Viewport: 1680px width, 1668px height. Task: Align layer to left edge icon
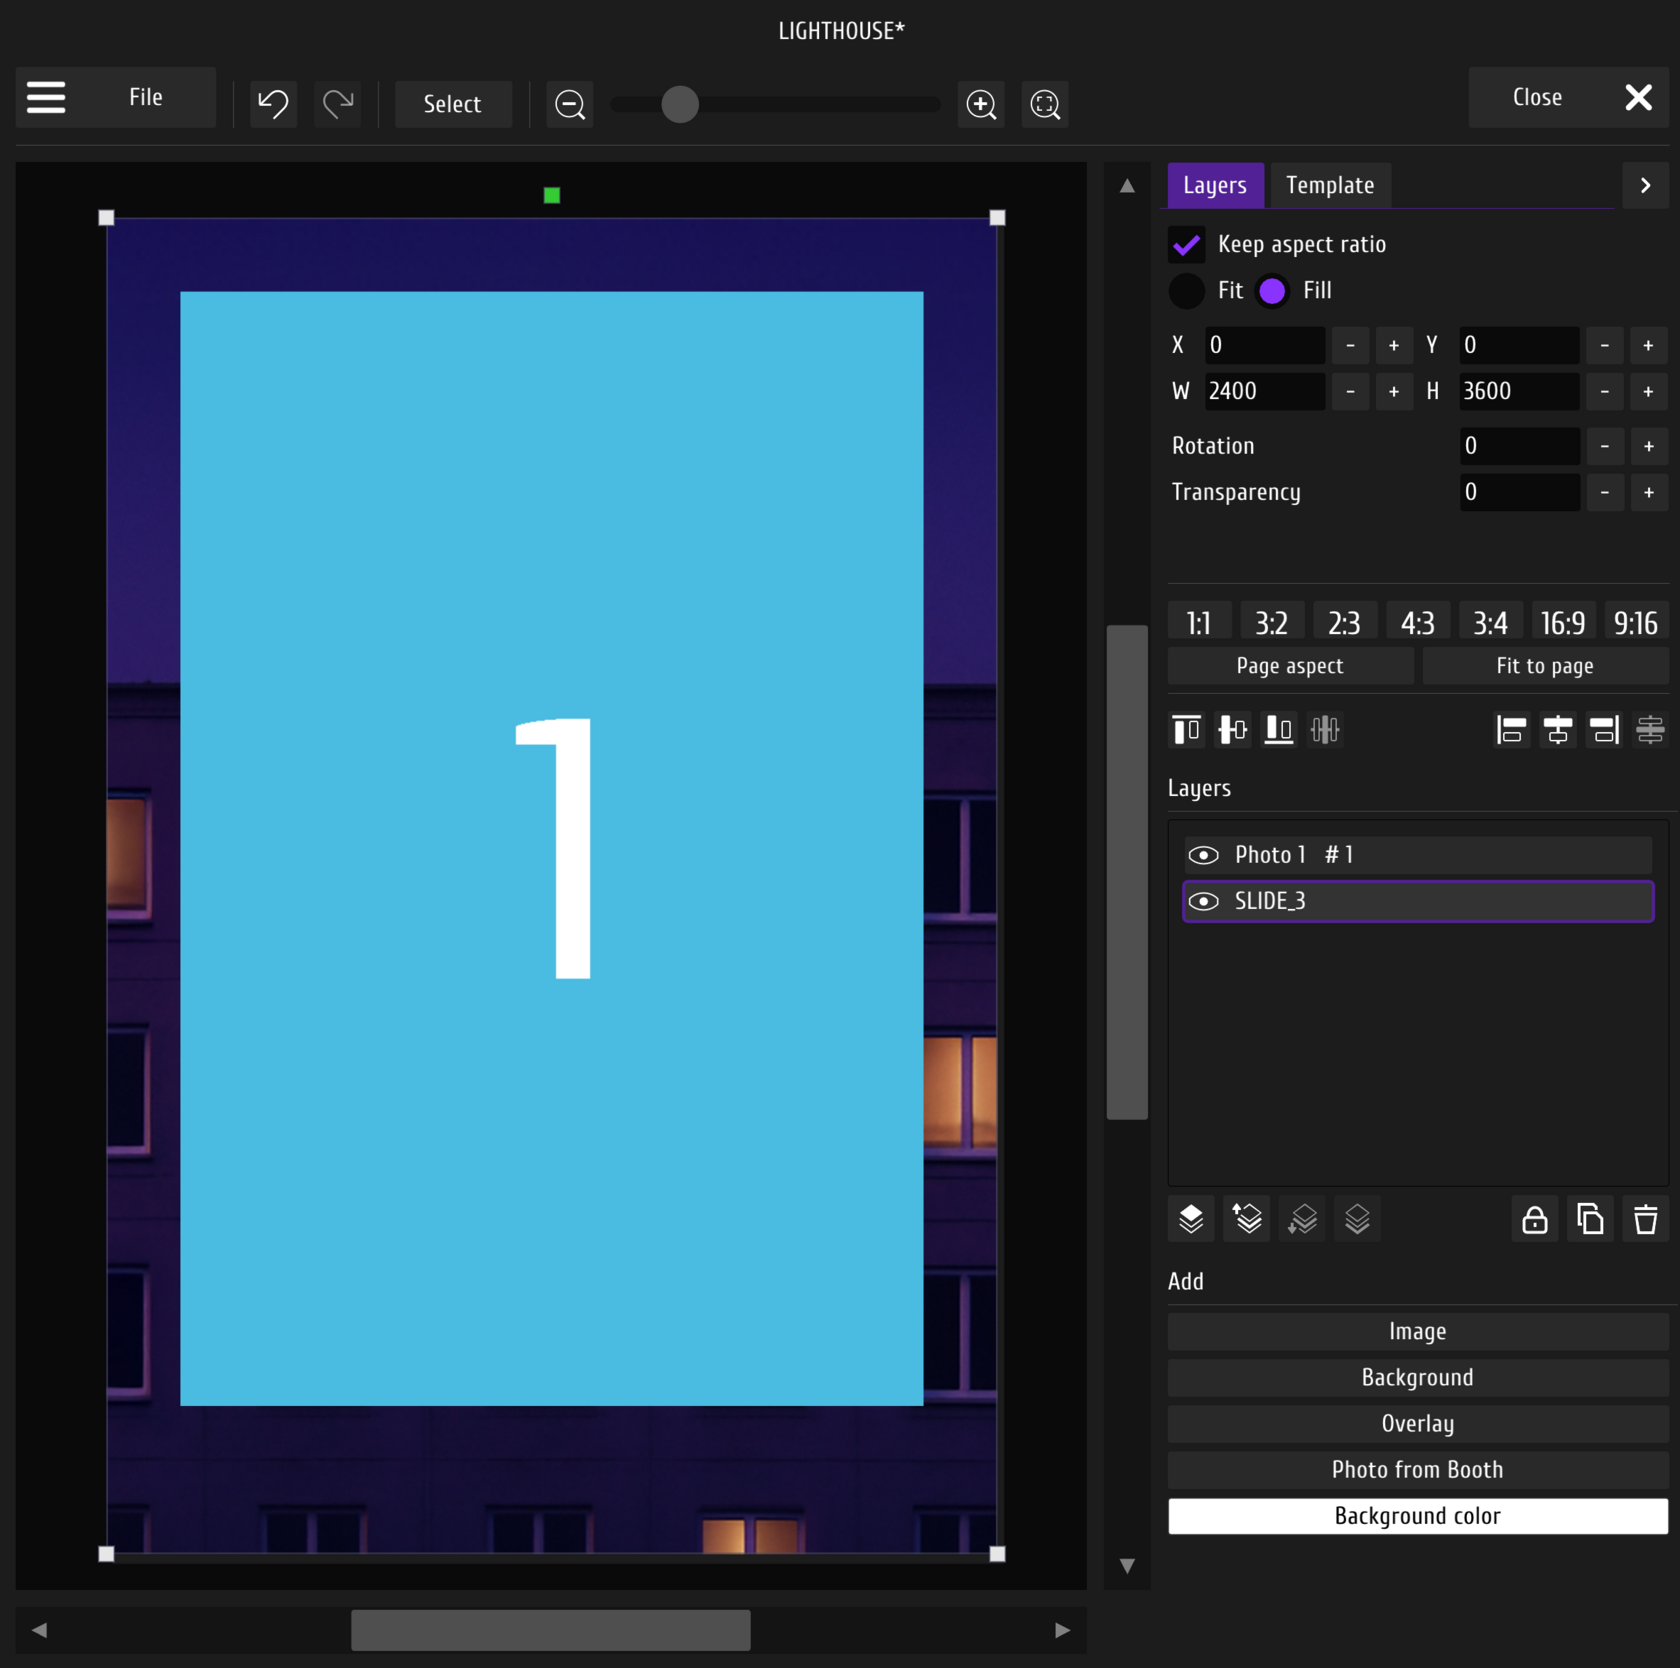pos(1511,730)
